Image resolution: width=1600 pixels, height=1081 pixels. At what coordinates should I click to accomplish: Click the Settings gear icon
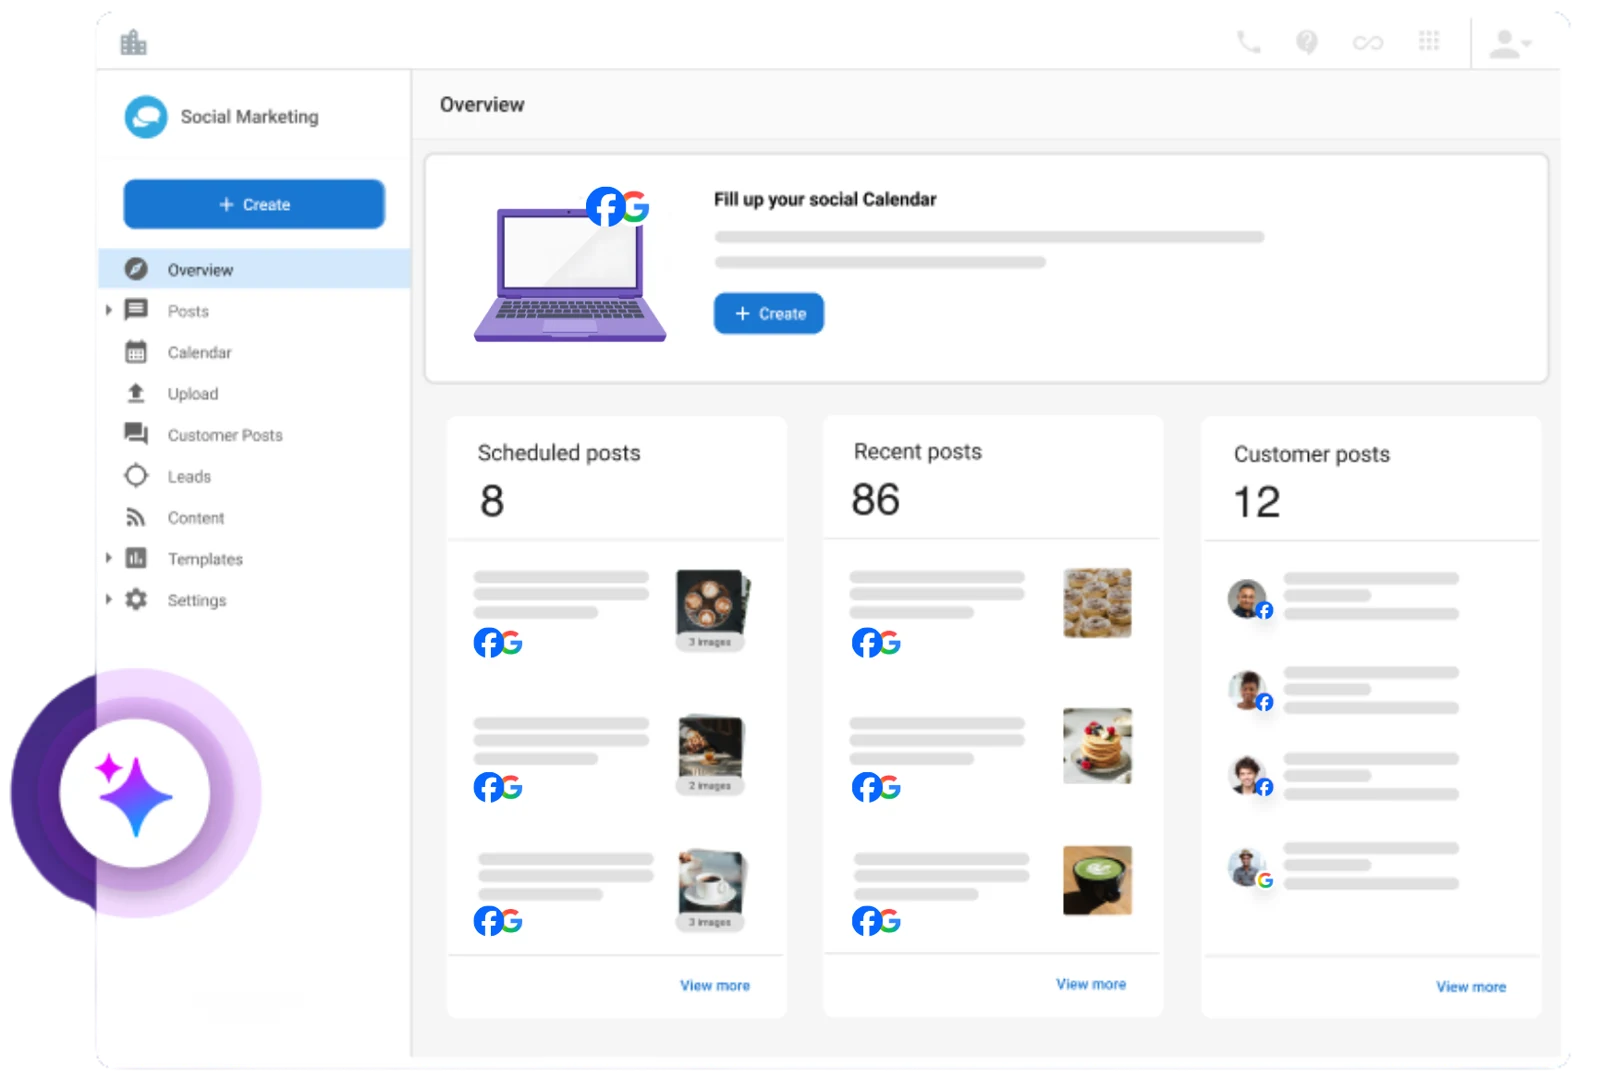pos(136,599)
